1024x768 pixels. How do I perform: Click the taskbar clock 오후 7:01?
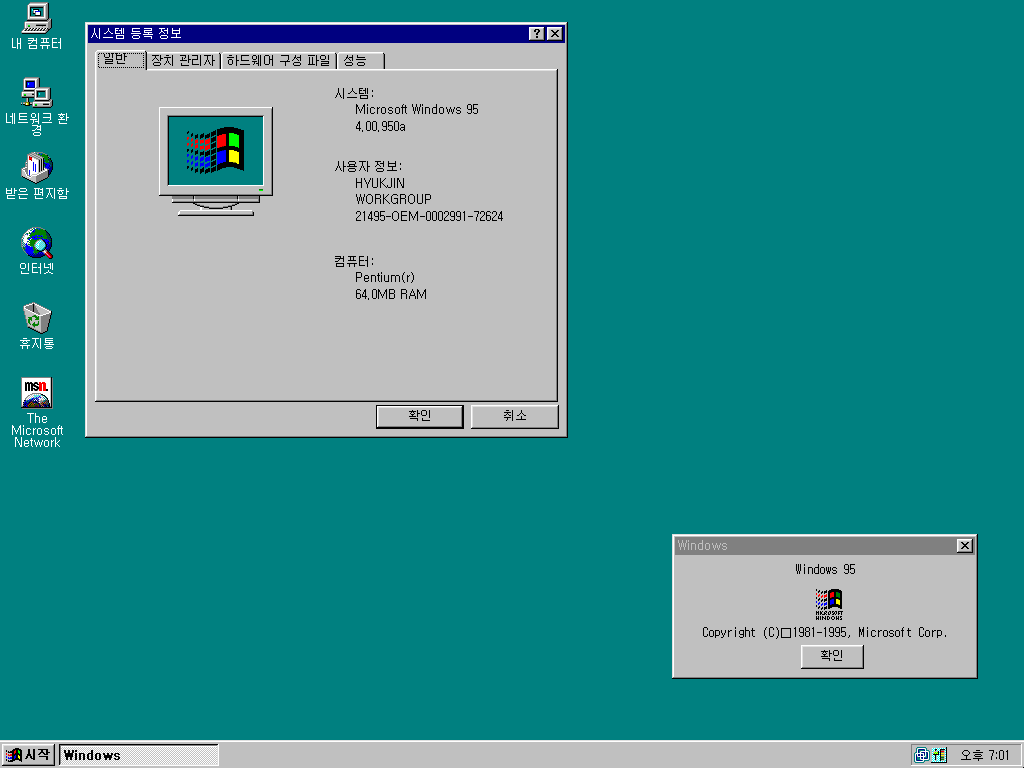pyautogui.click(x=985, y=756)
